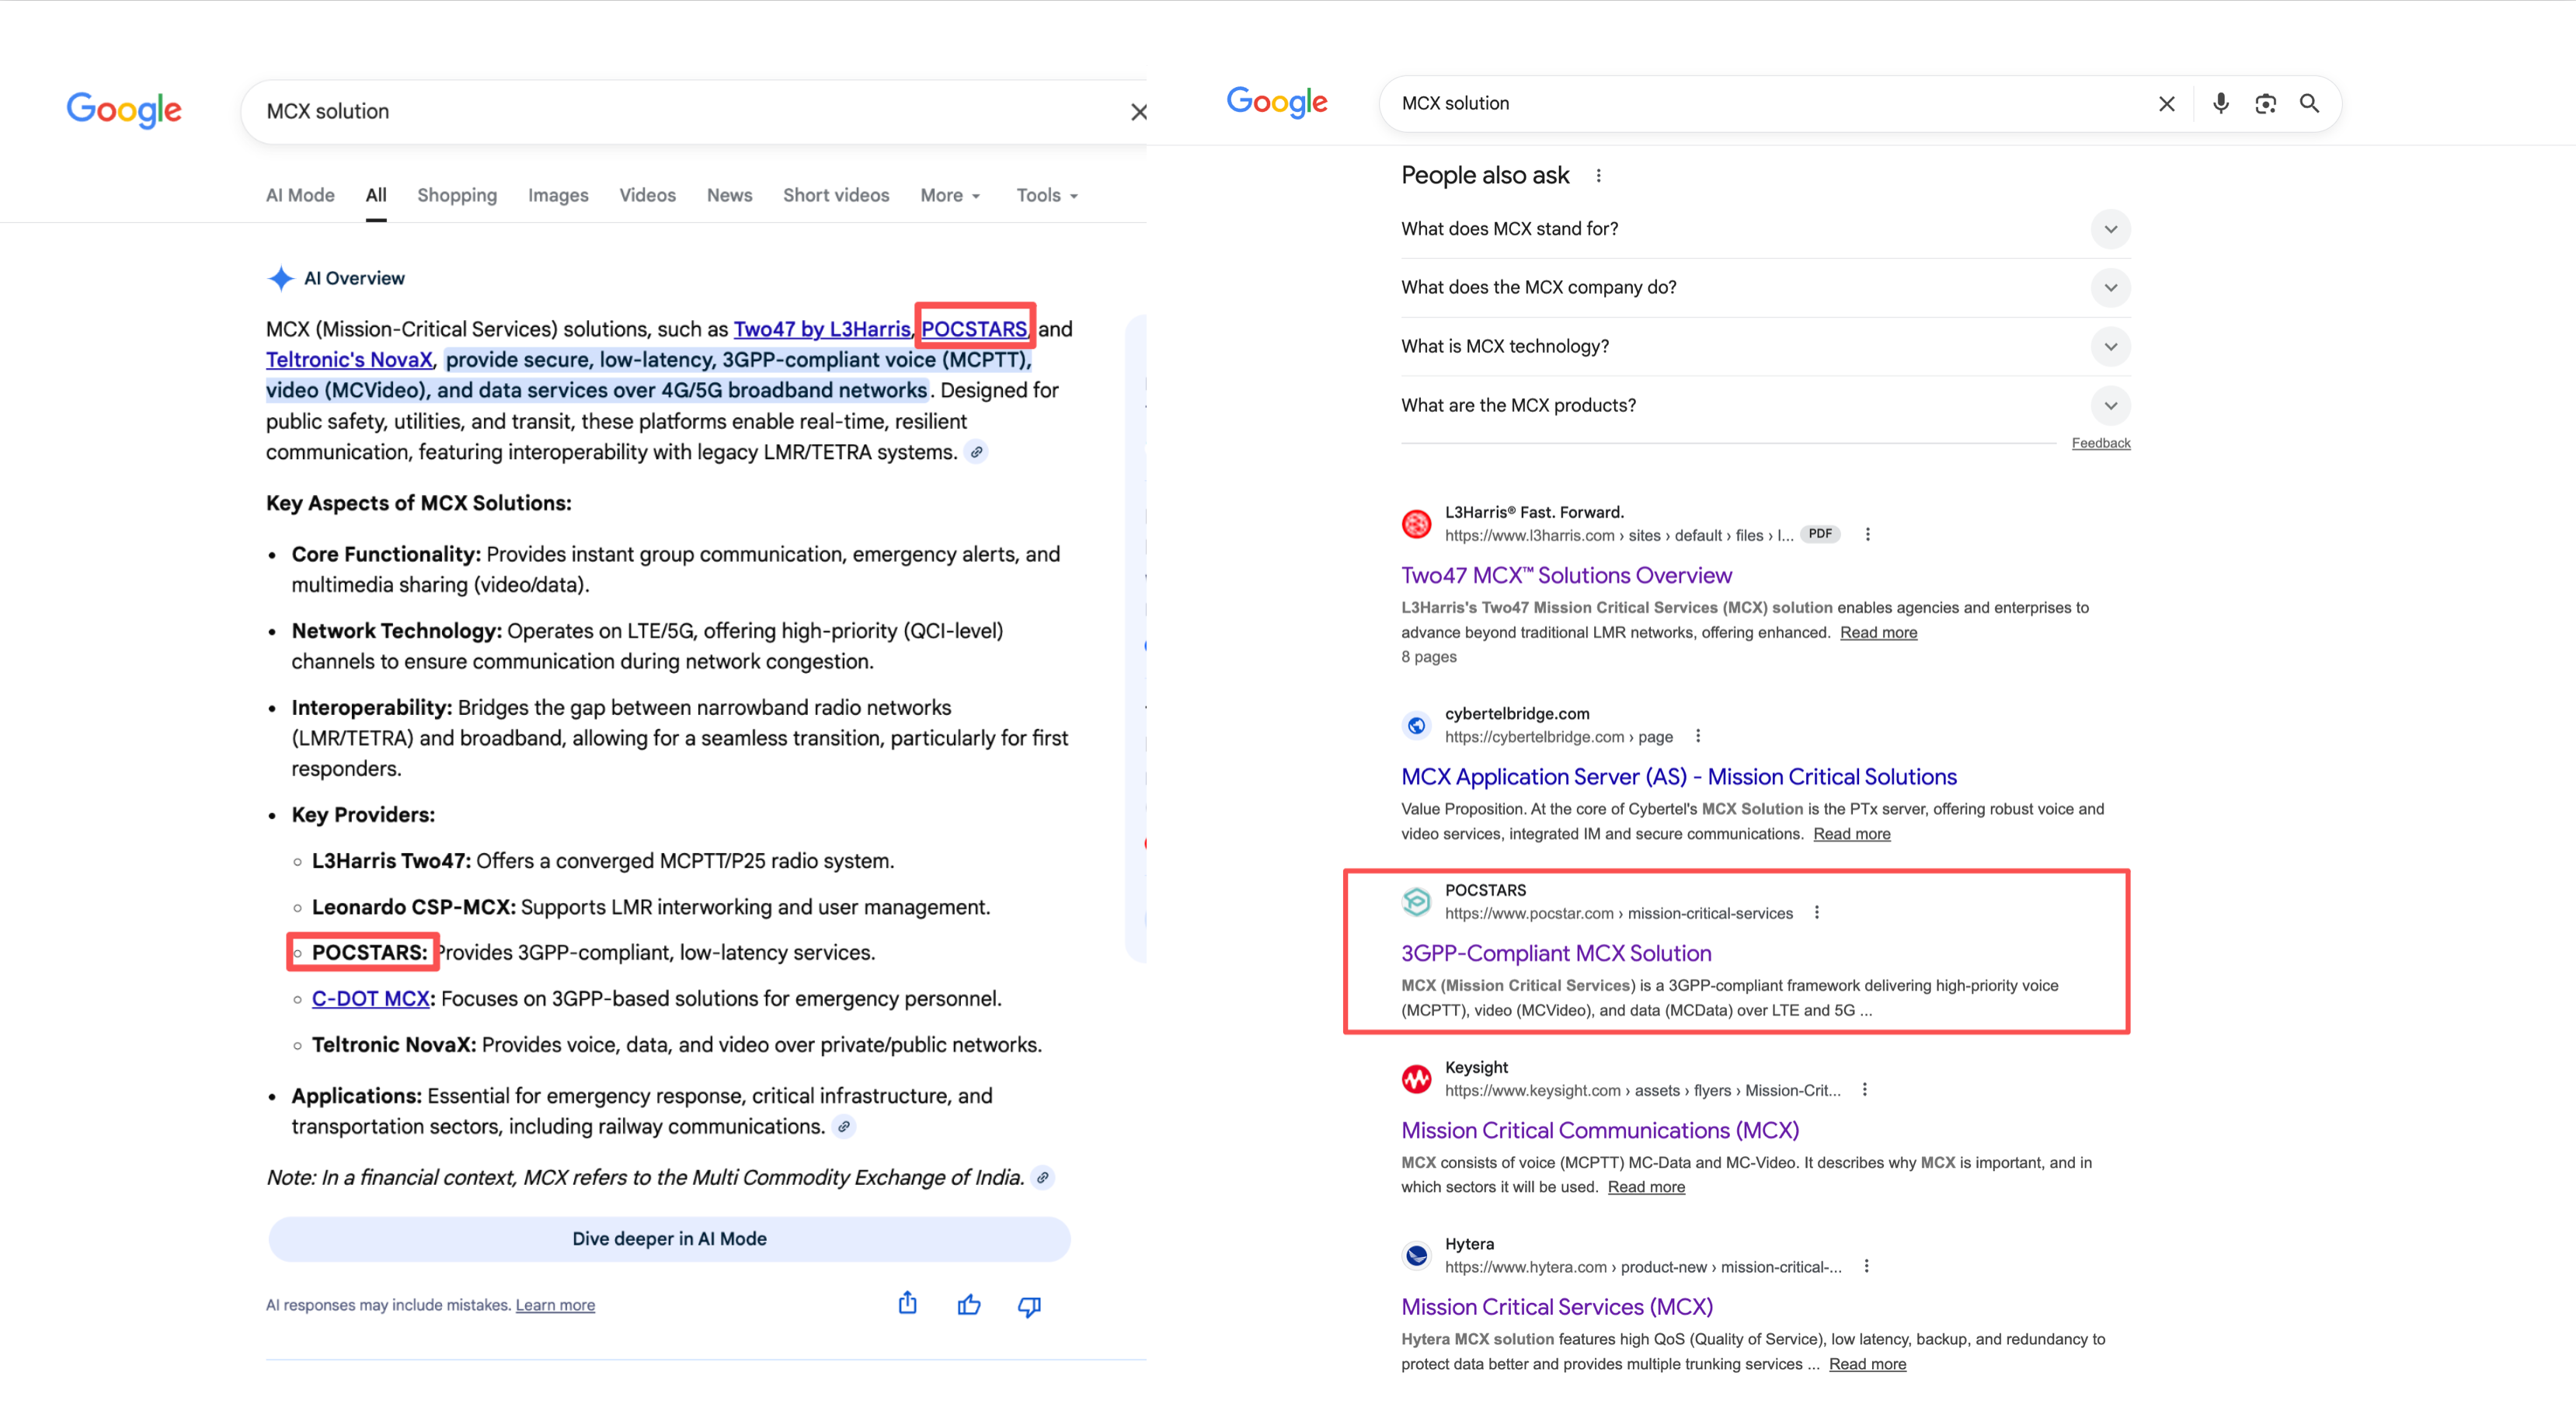Click Read more on Keysight snippet
Screen dimensions: 2576x1411
point(1646,1187)
